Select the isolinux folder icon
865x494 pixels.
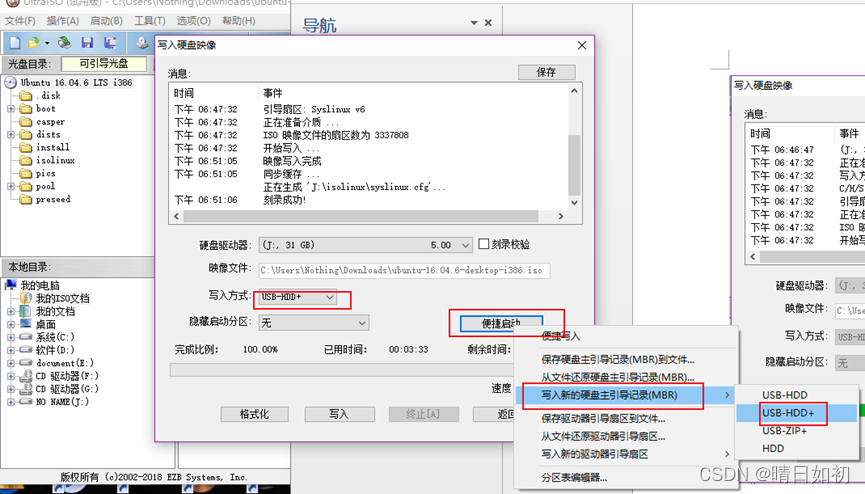(25, 160)
